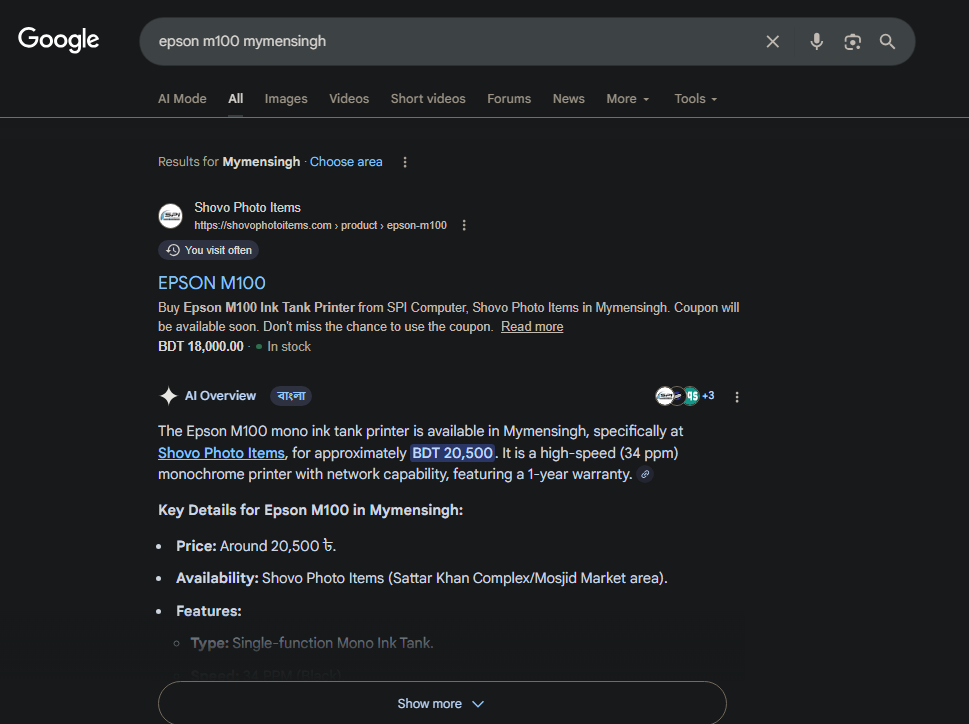The width and height of the screenshot is (969, 724).
Task: Switch to the Images tab
Action: pyautogui.click(x=286, y=99)
